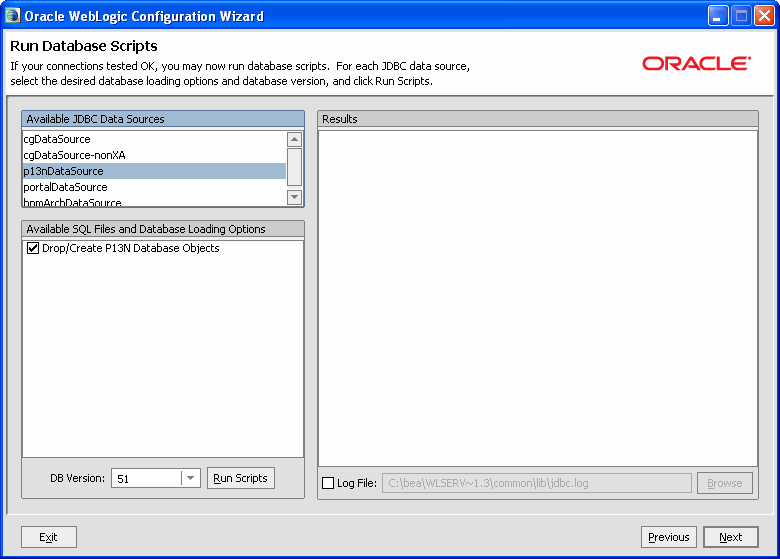This screenshot has width=780, height=559.
Task: Click the data sources list scrollbar thumb
Action: tap(294, 167)
